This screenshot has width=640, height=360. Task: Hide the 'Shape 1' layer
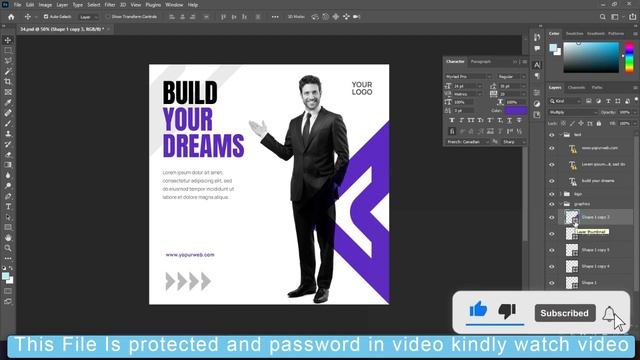[x=552, y=283]
